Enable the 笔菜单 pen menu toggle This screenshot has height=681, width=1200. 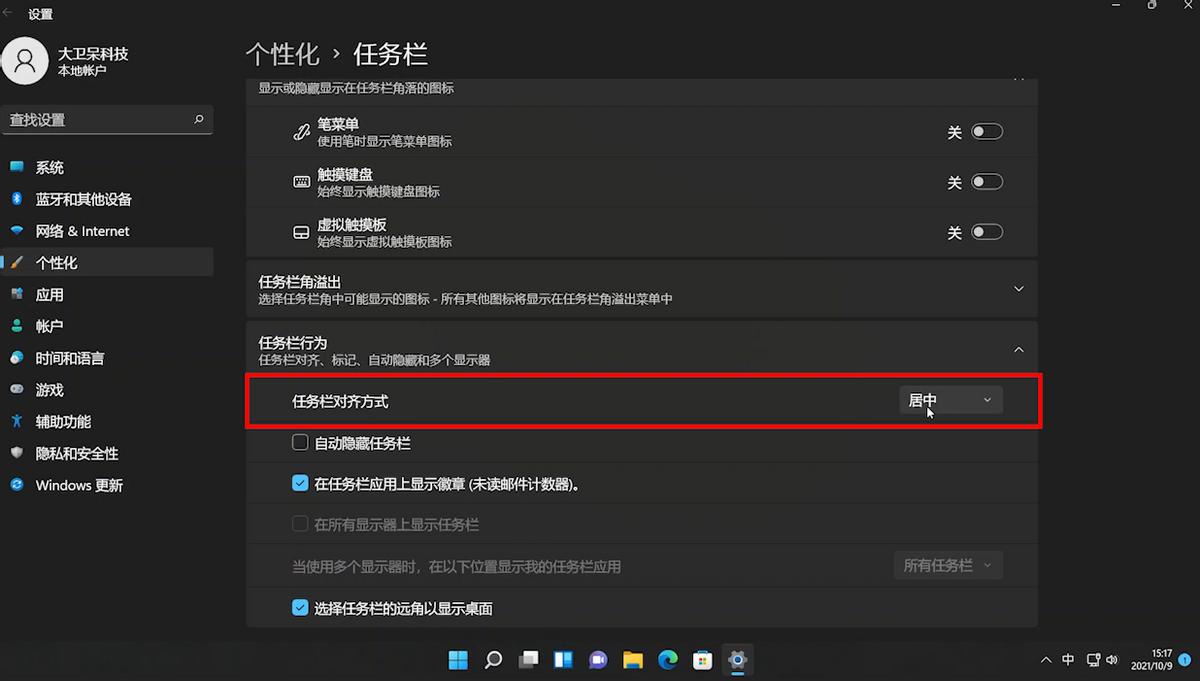(986, 131)
